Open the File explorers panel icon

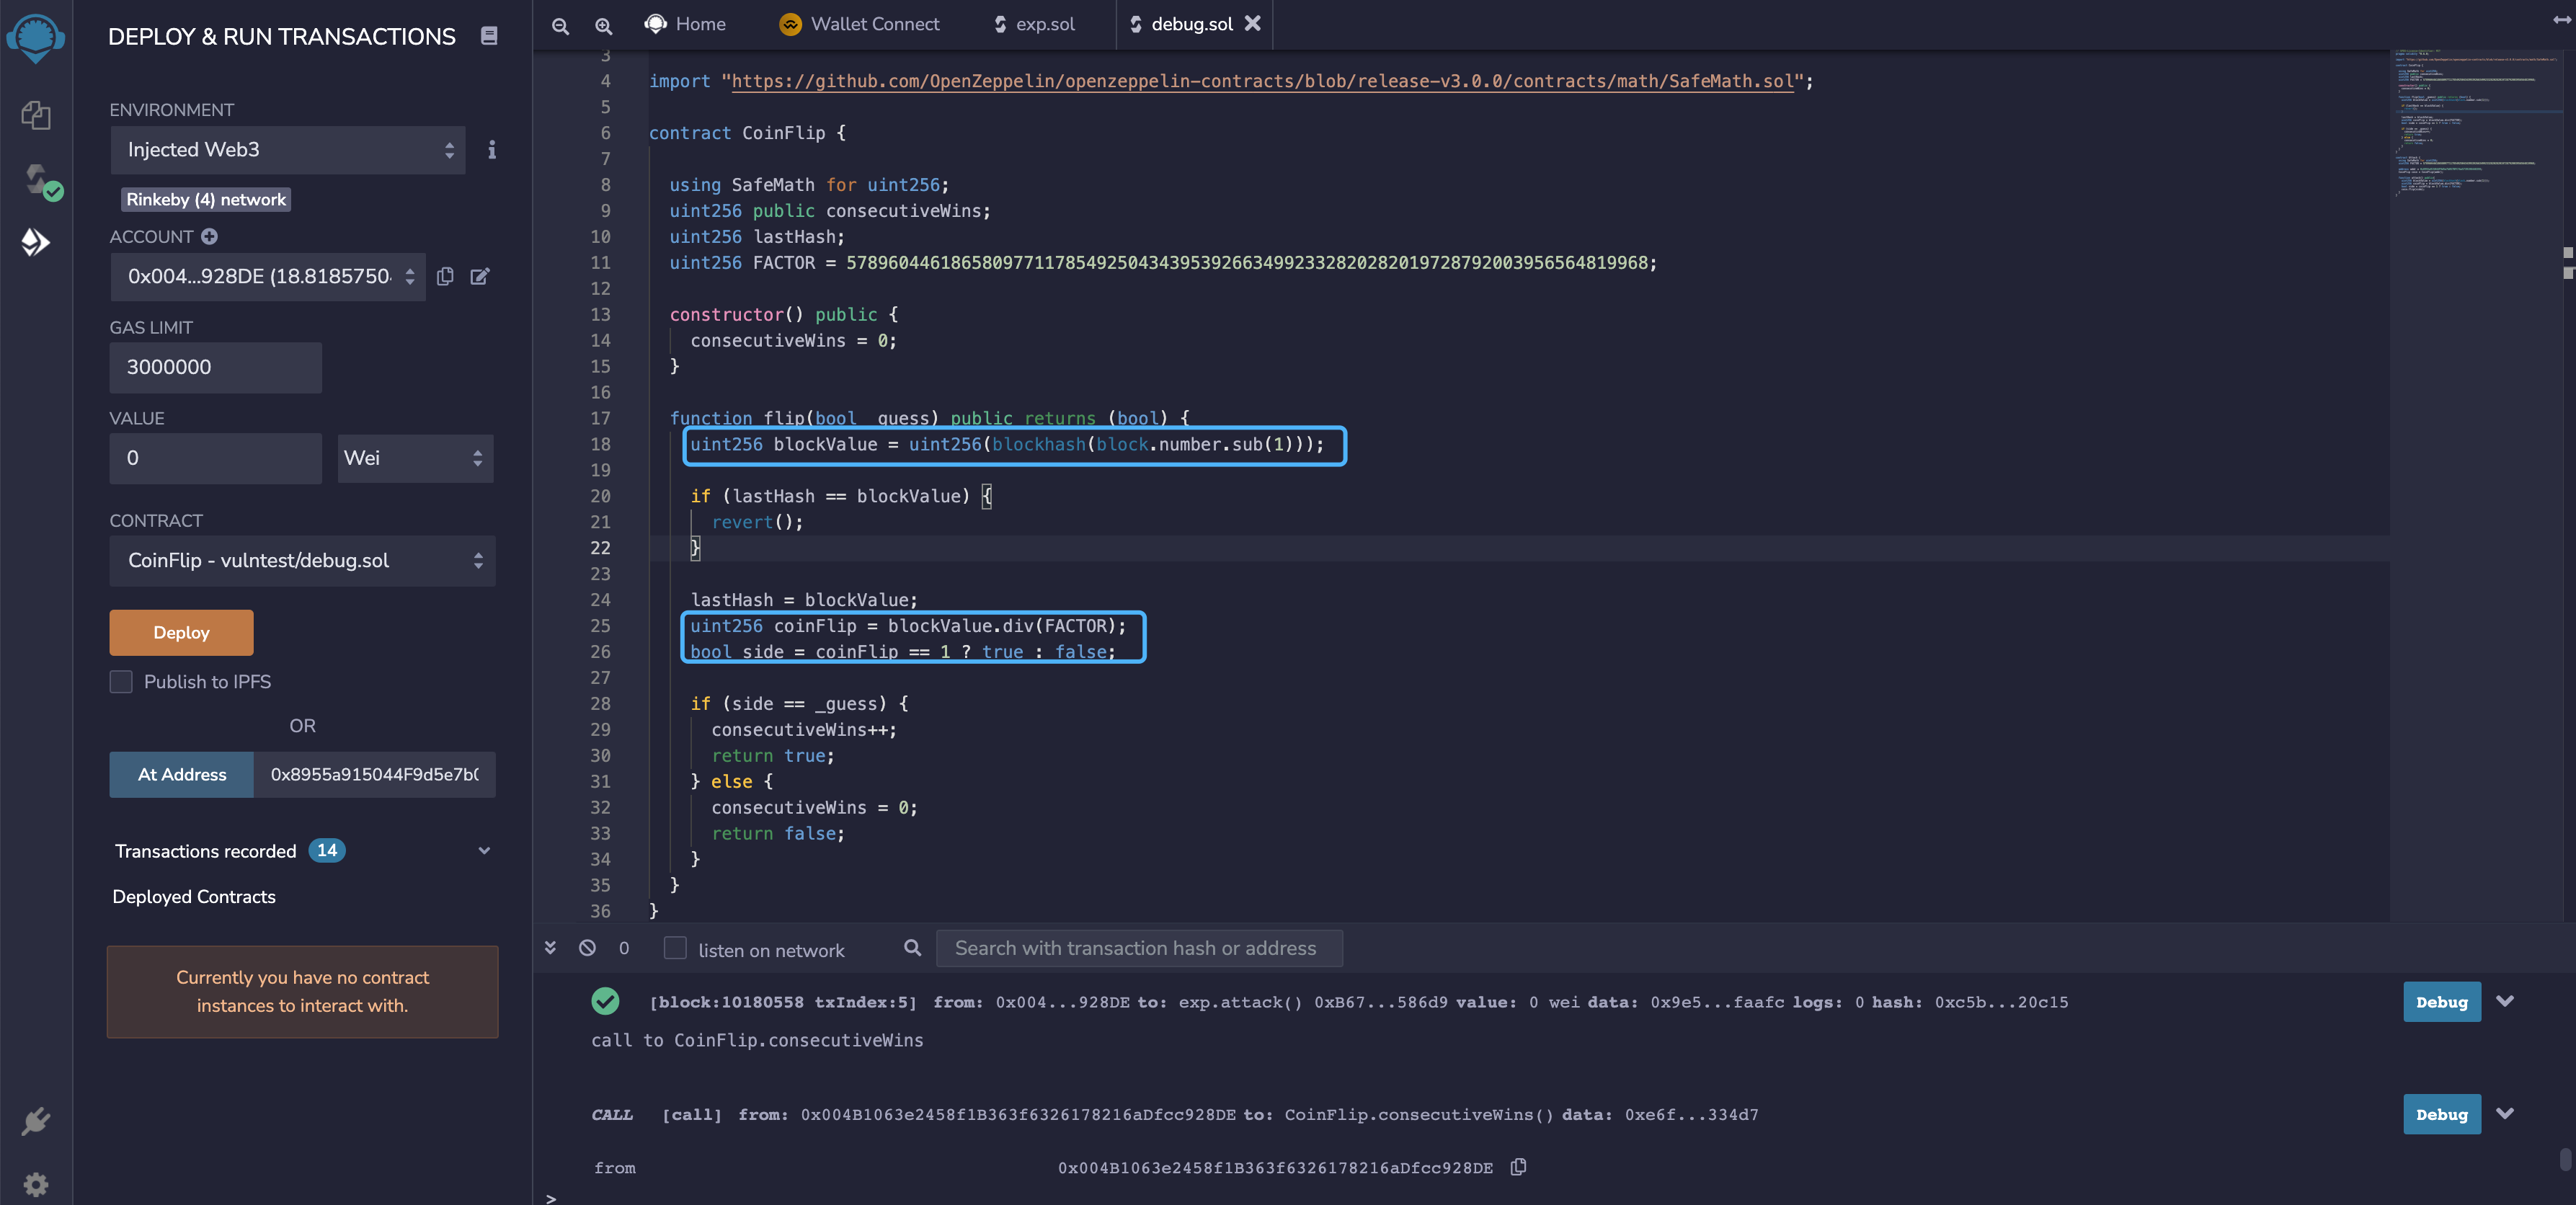[x=36, y=115]
